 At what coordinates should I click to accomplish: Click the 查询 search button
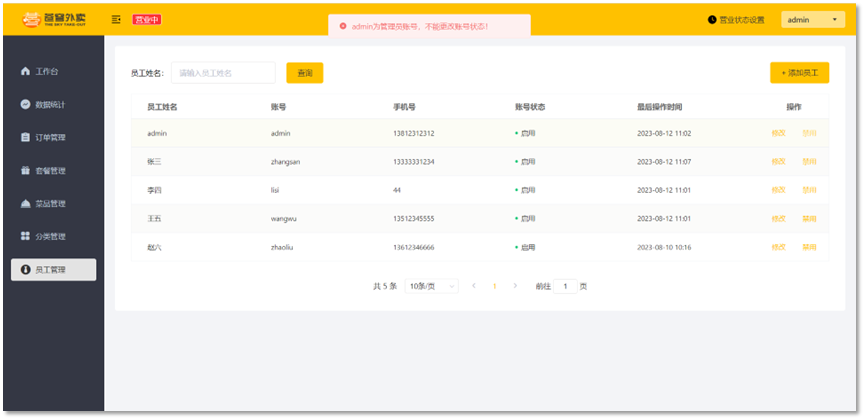(304, 73)
